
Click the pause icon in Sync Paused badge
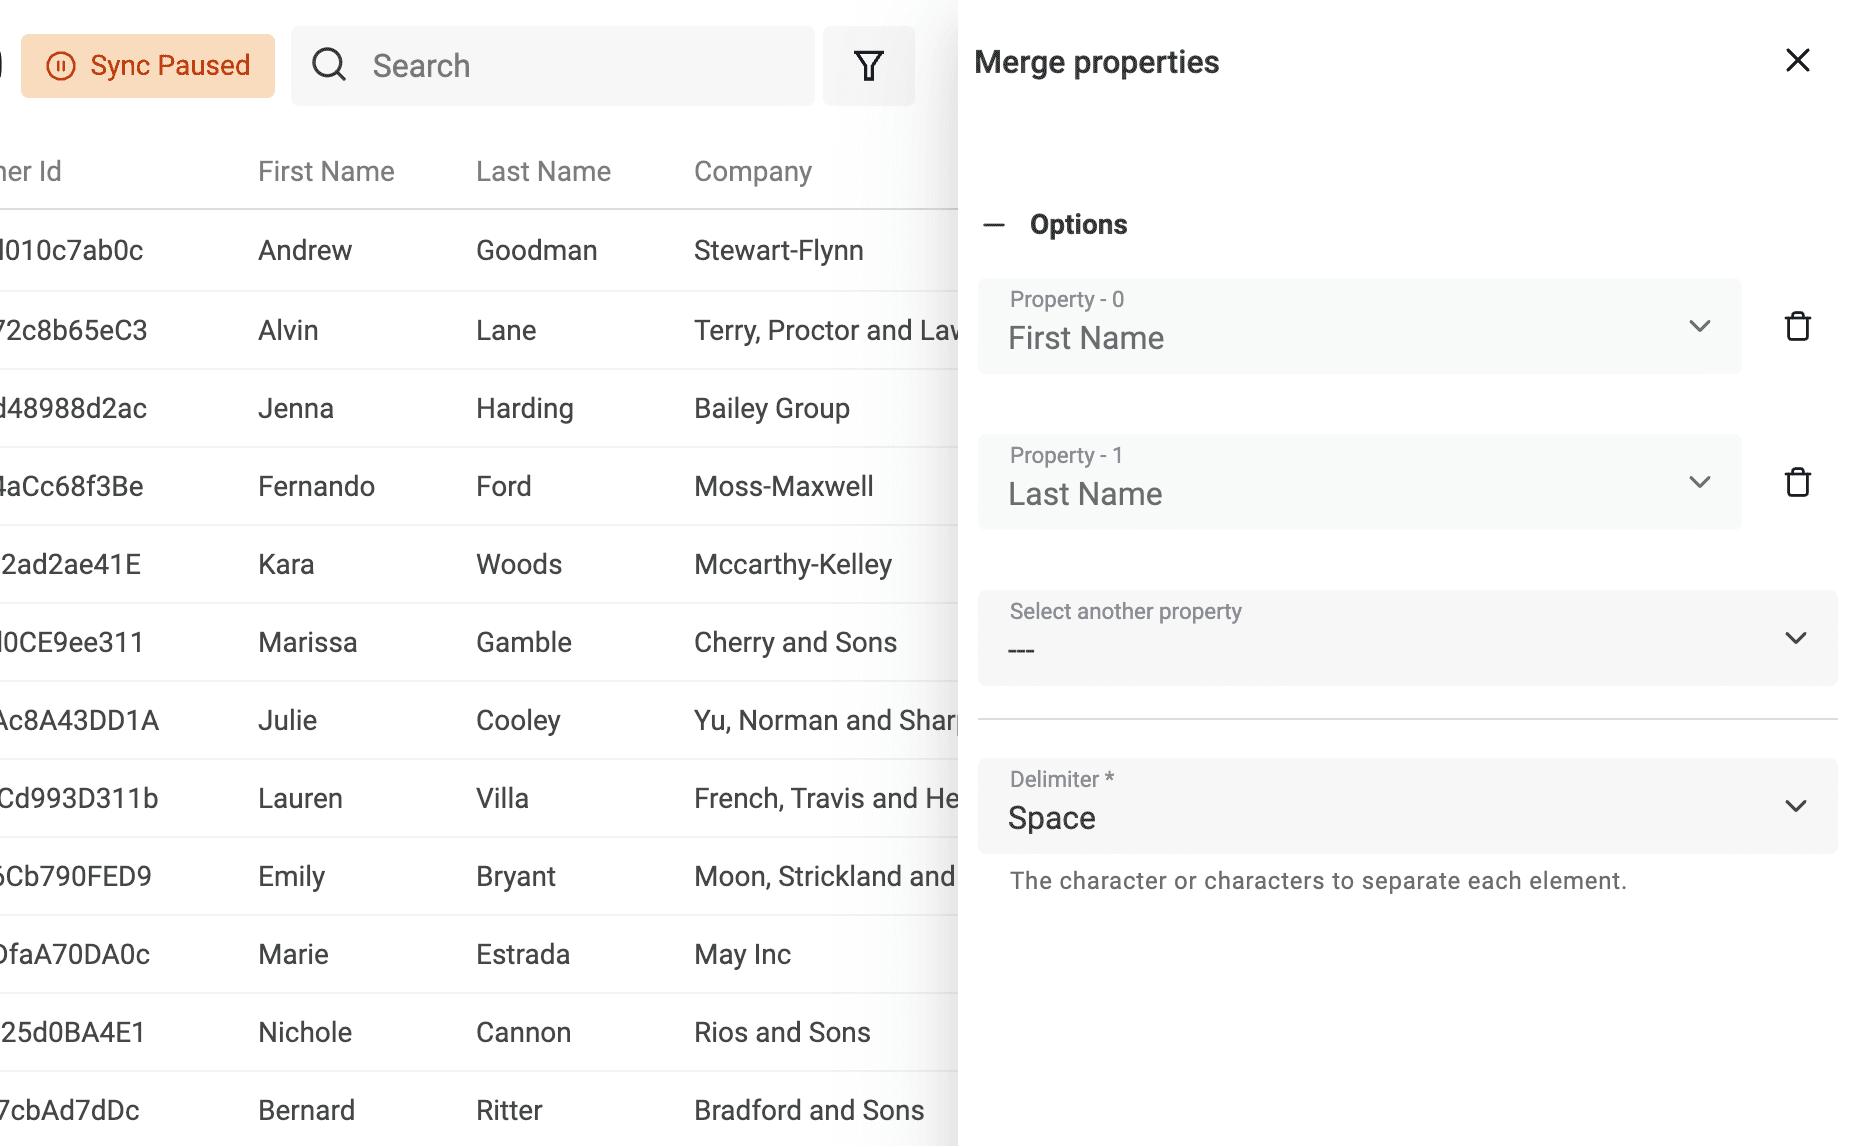tap(63, 65)
